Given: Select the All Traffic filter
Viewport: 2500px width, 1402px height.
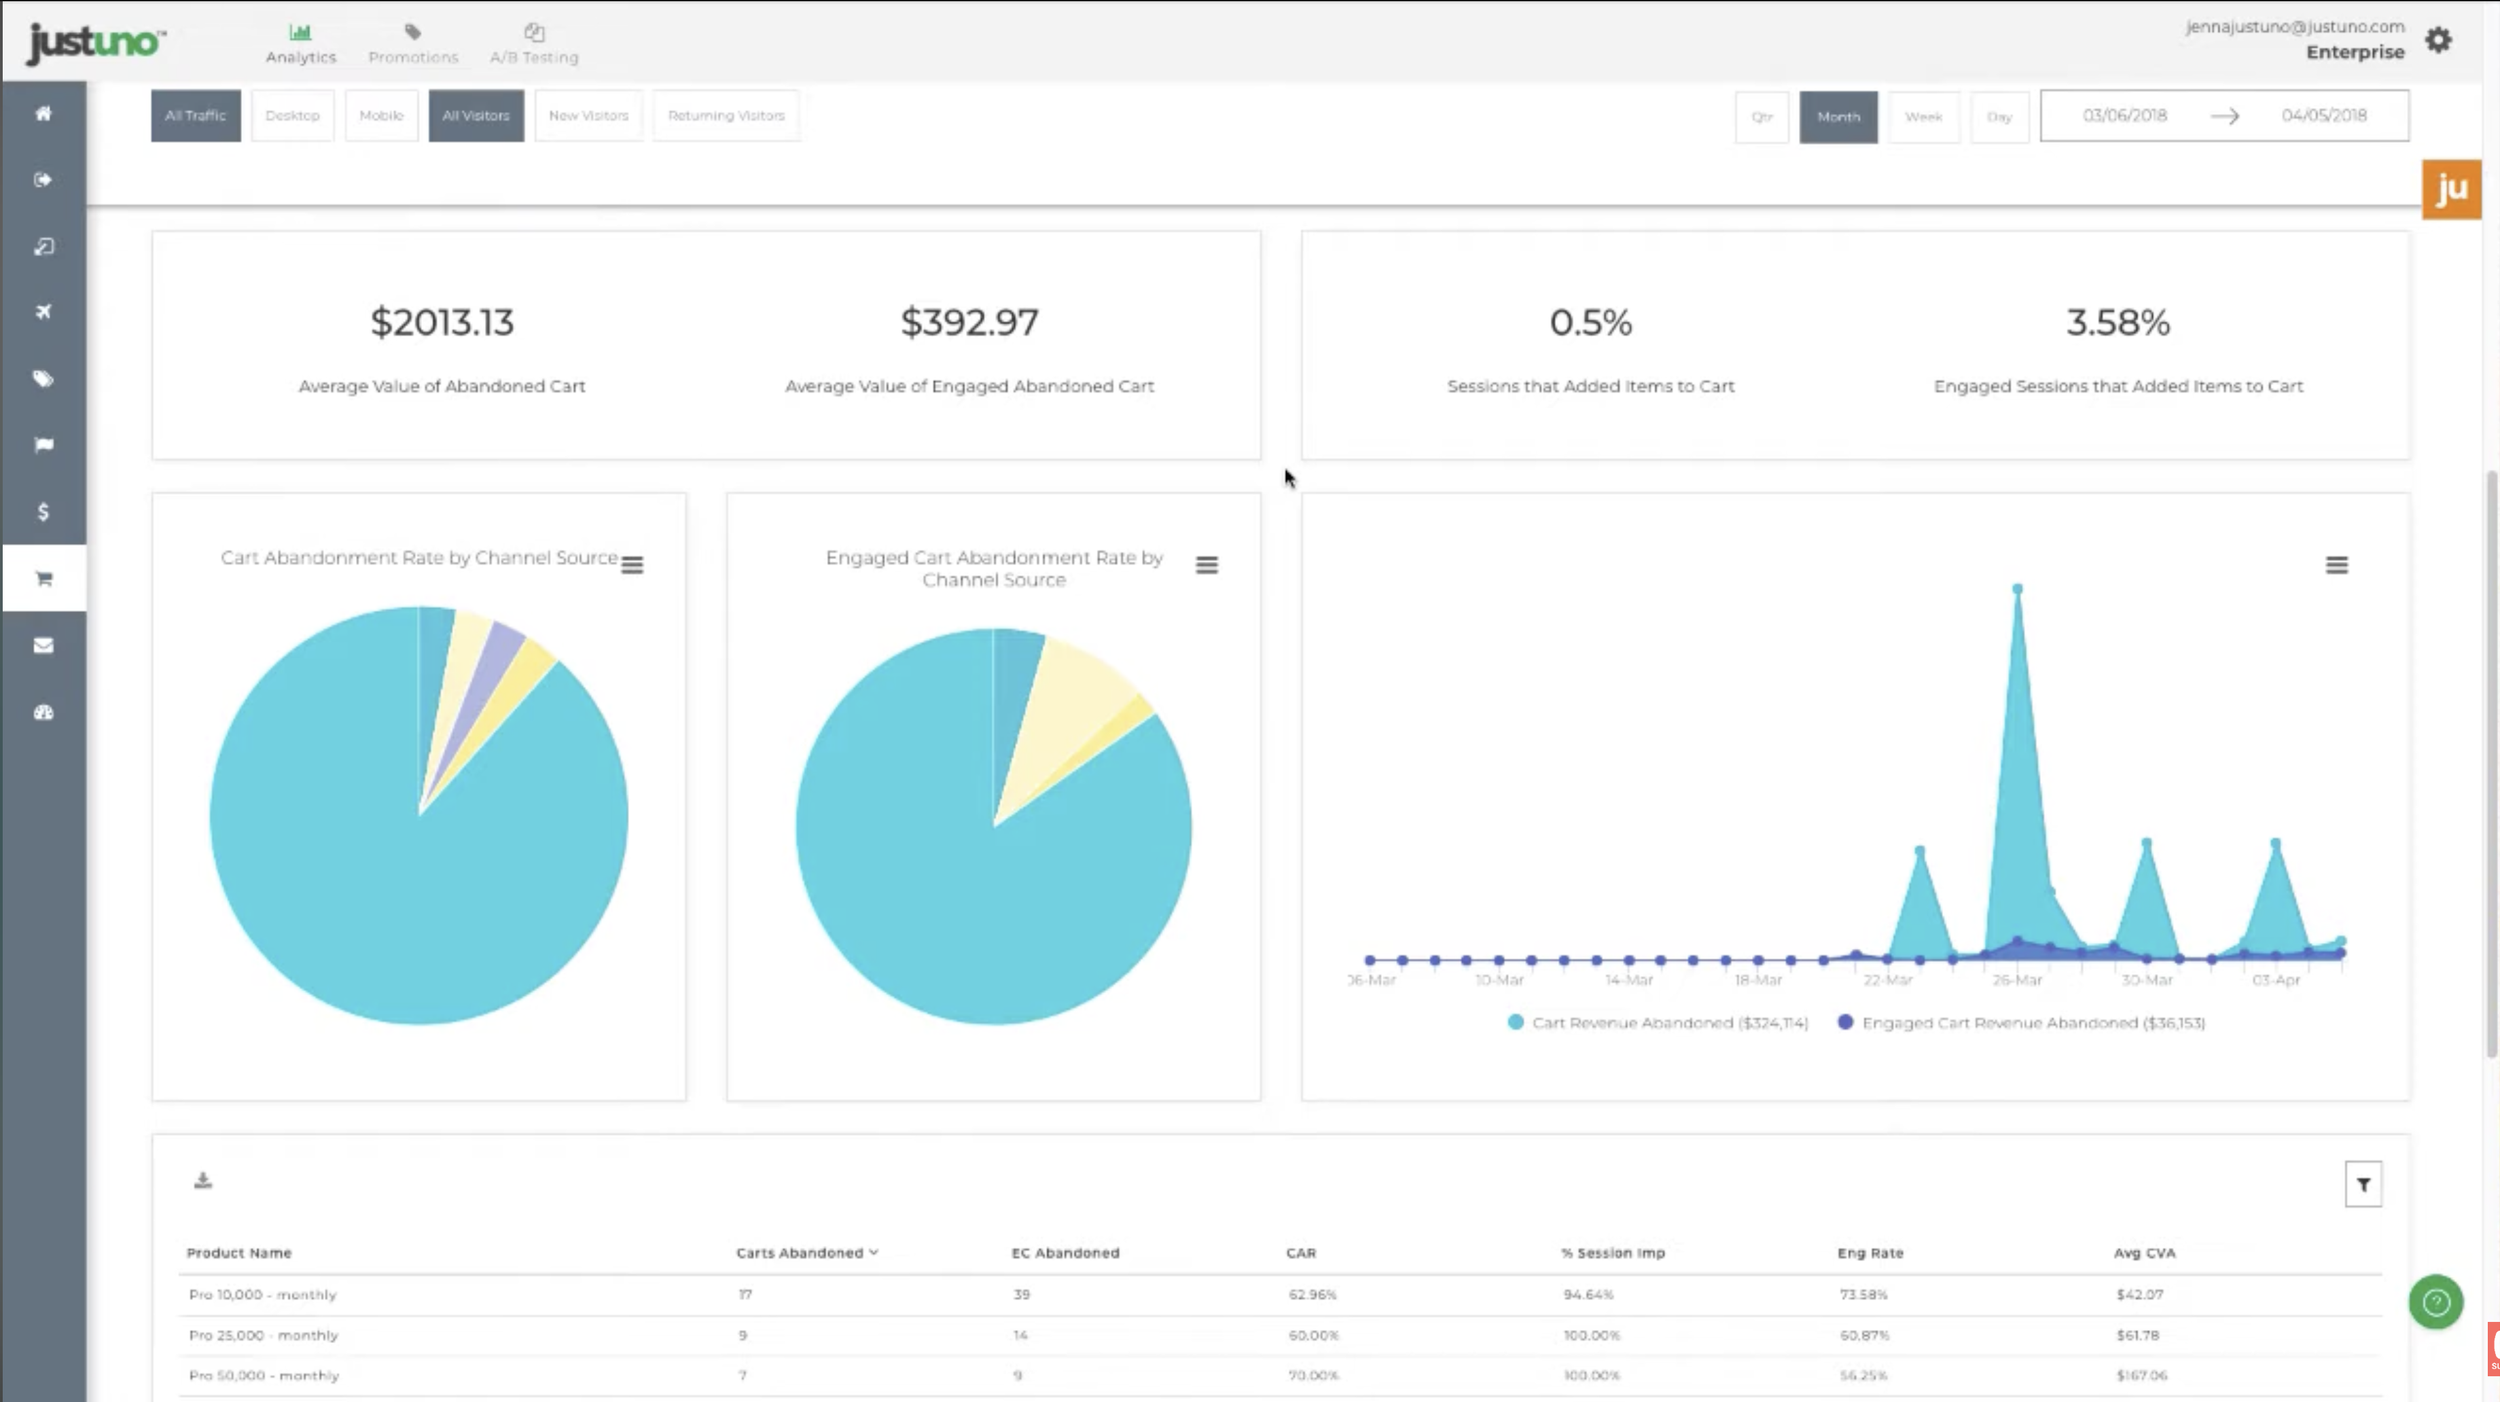Looking at the screenshot, I should pos(196,116).
